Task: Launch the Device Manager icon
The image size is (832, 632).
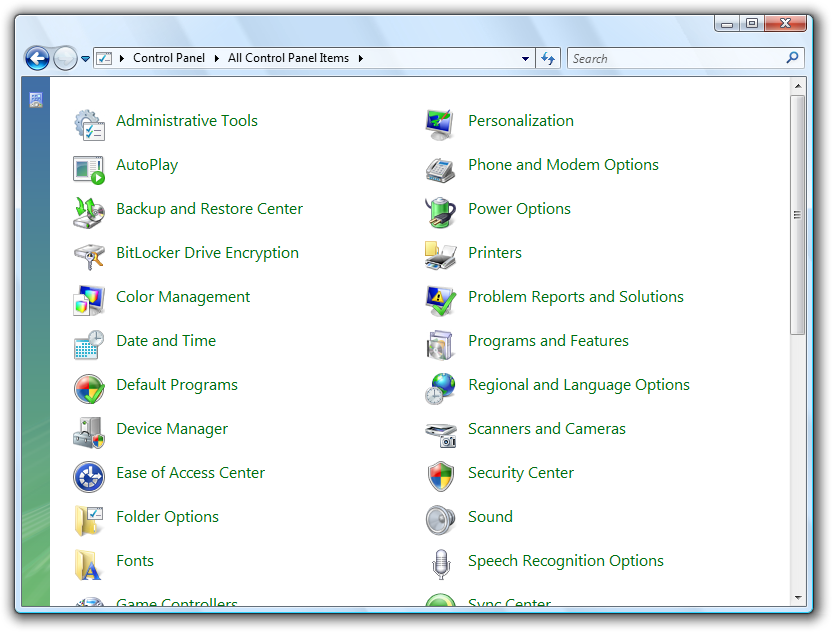Action: 89,433
